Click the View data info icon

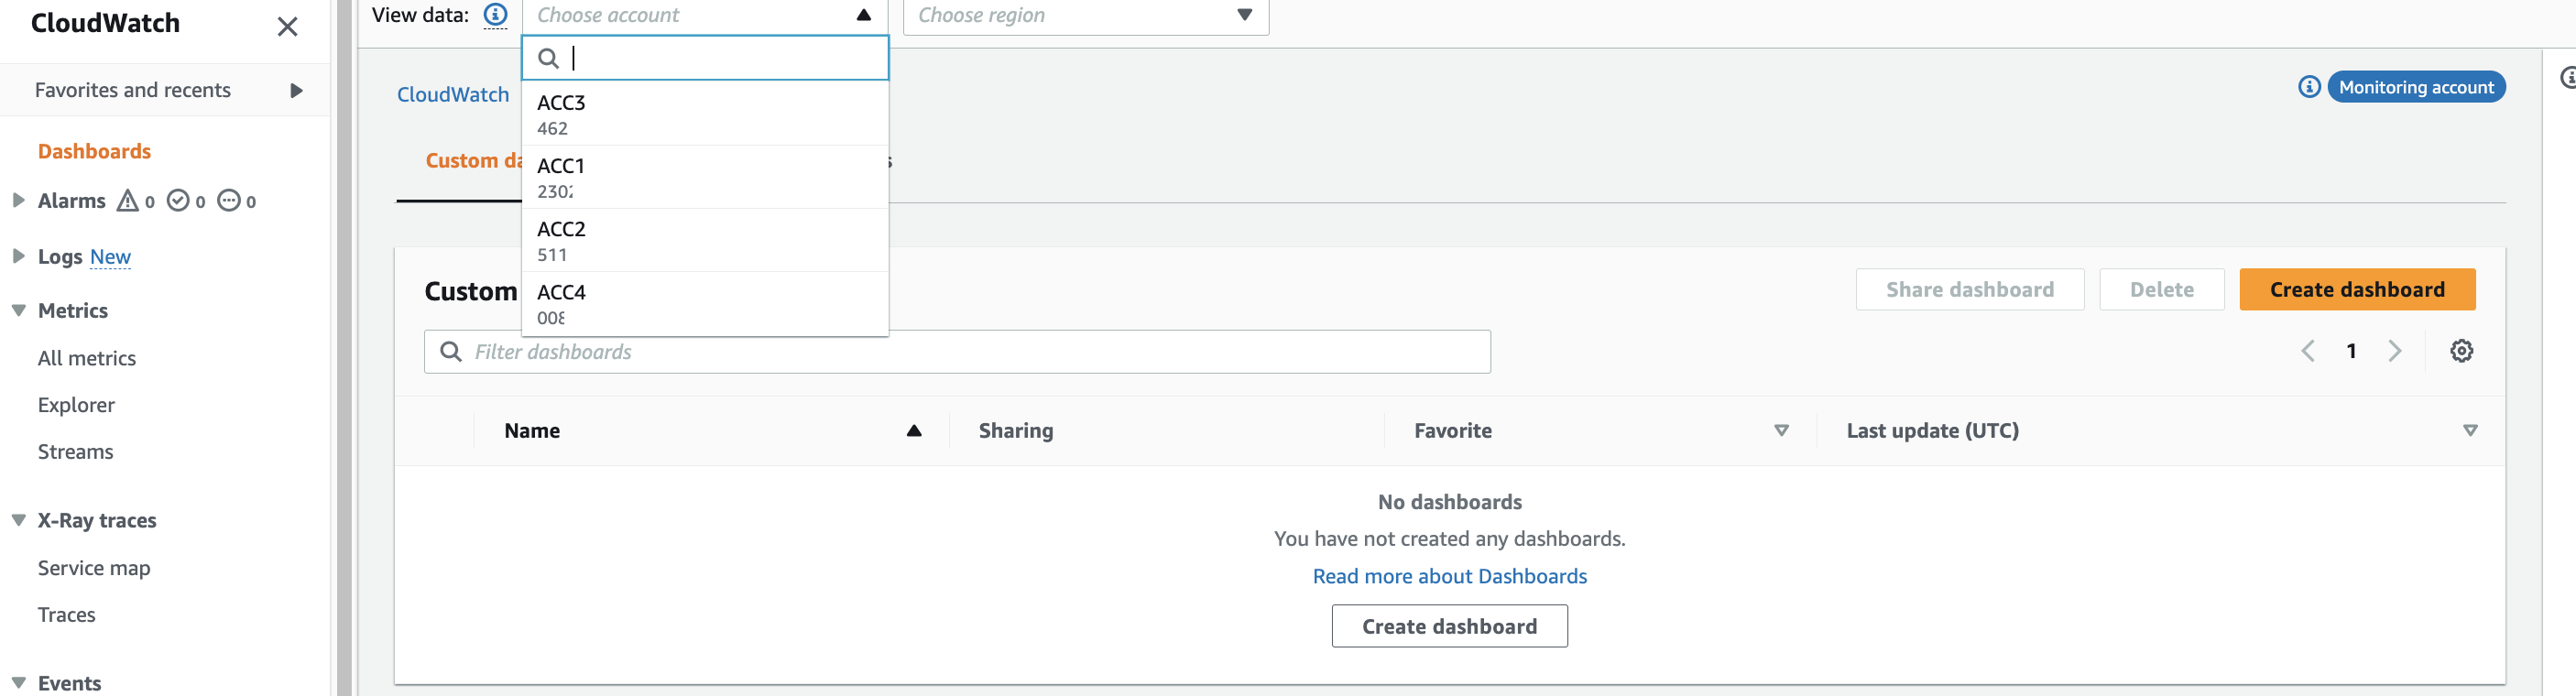pos(495,15)
